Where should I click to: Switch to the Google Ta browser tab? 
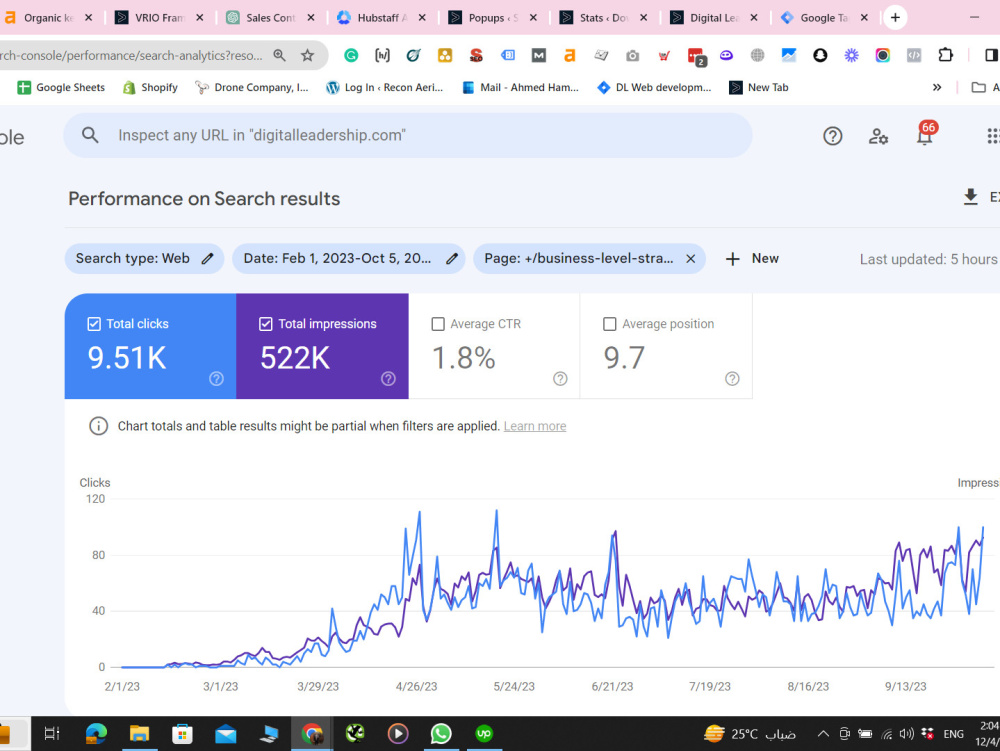(824, 18)
